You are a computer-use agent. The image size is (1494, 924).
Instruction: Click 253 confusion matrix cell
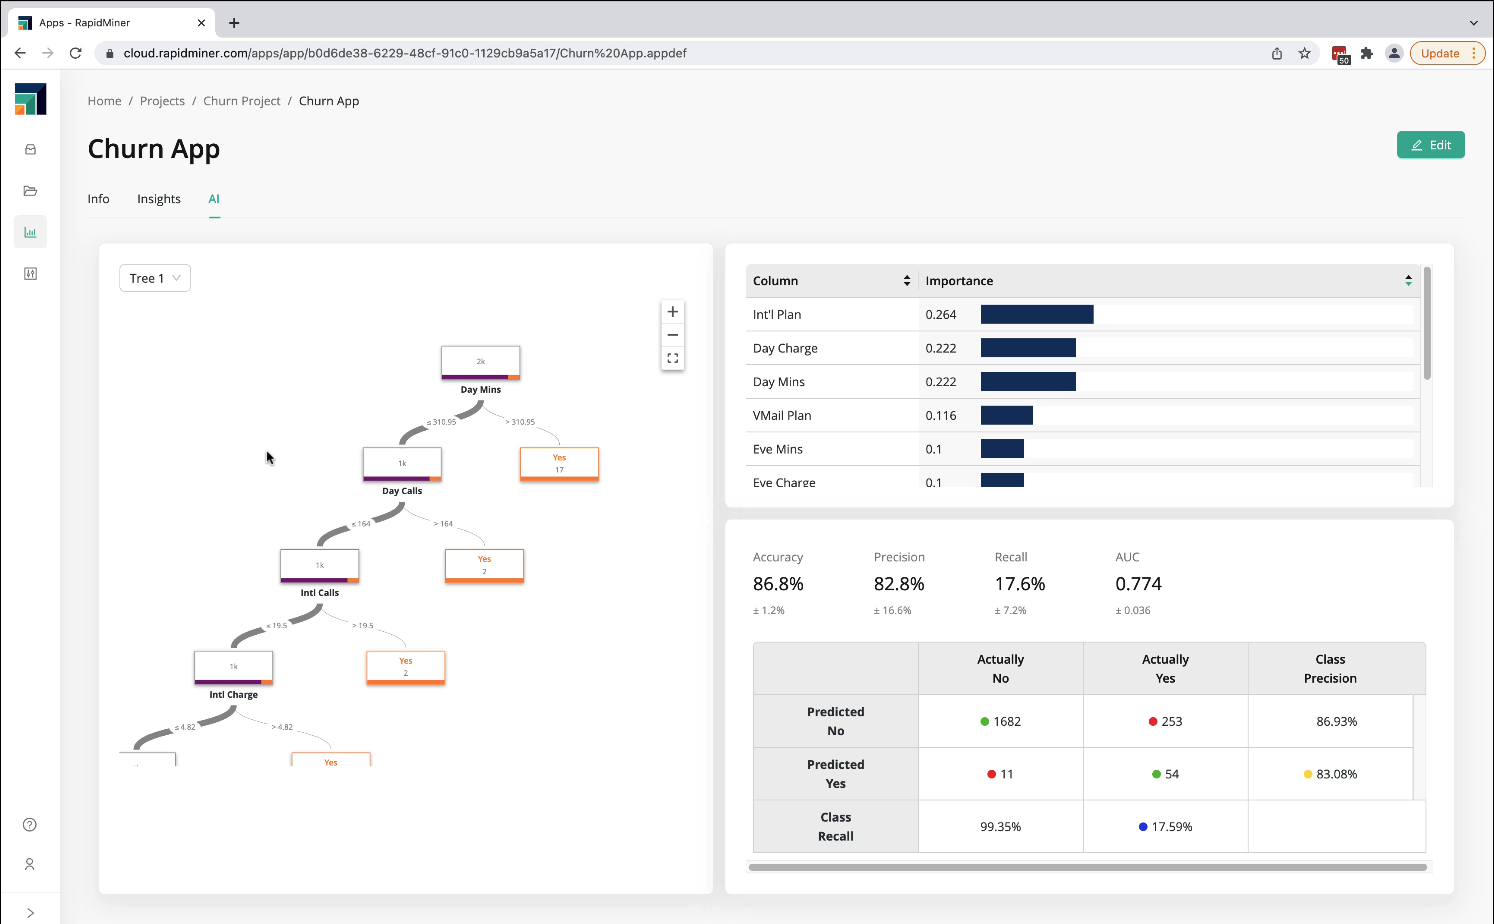[1166, 721]
